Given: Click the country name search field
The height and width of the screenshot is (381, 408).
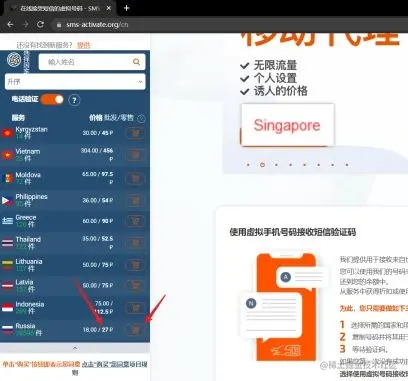Looking at the screenshot, I should (x=92, y=62).
